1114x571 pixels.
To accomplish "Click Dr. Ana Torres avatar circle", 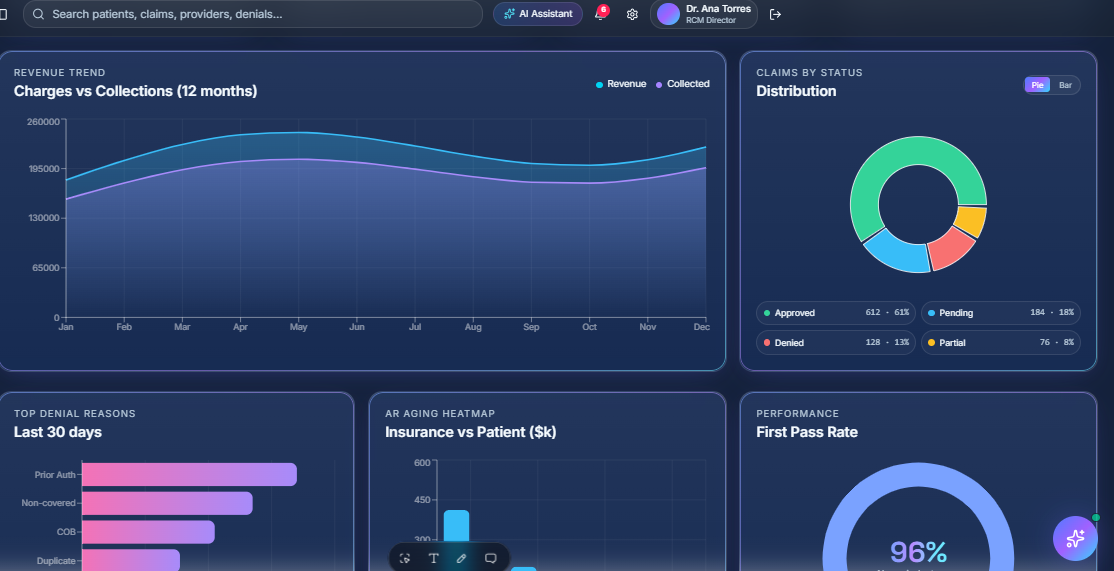I will [668, 14].
